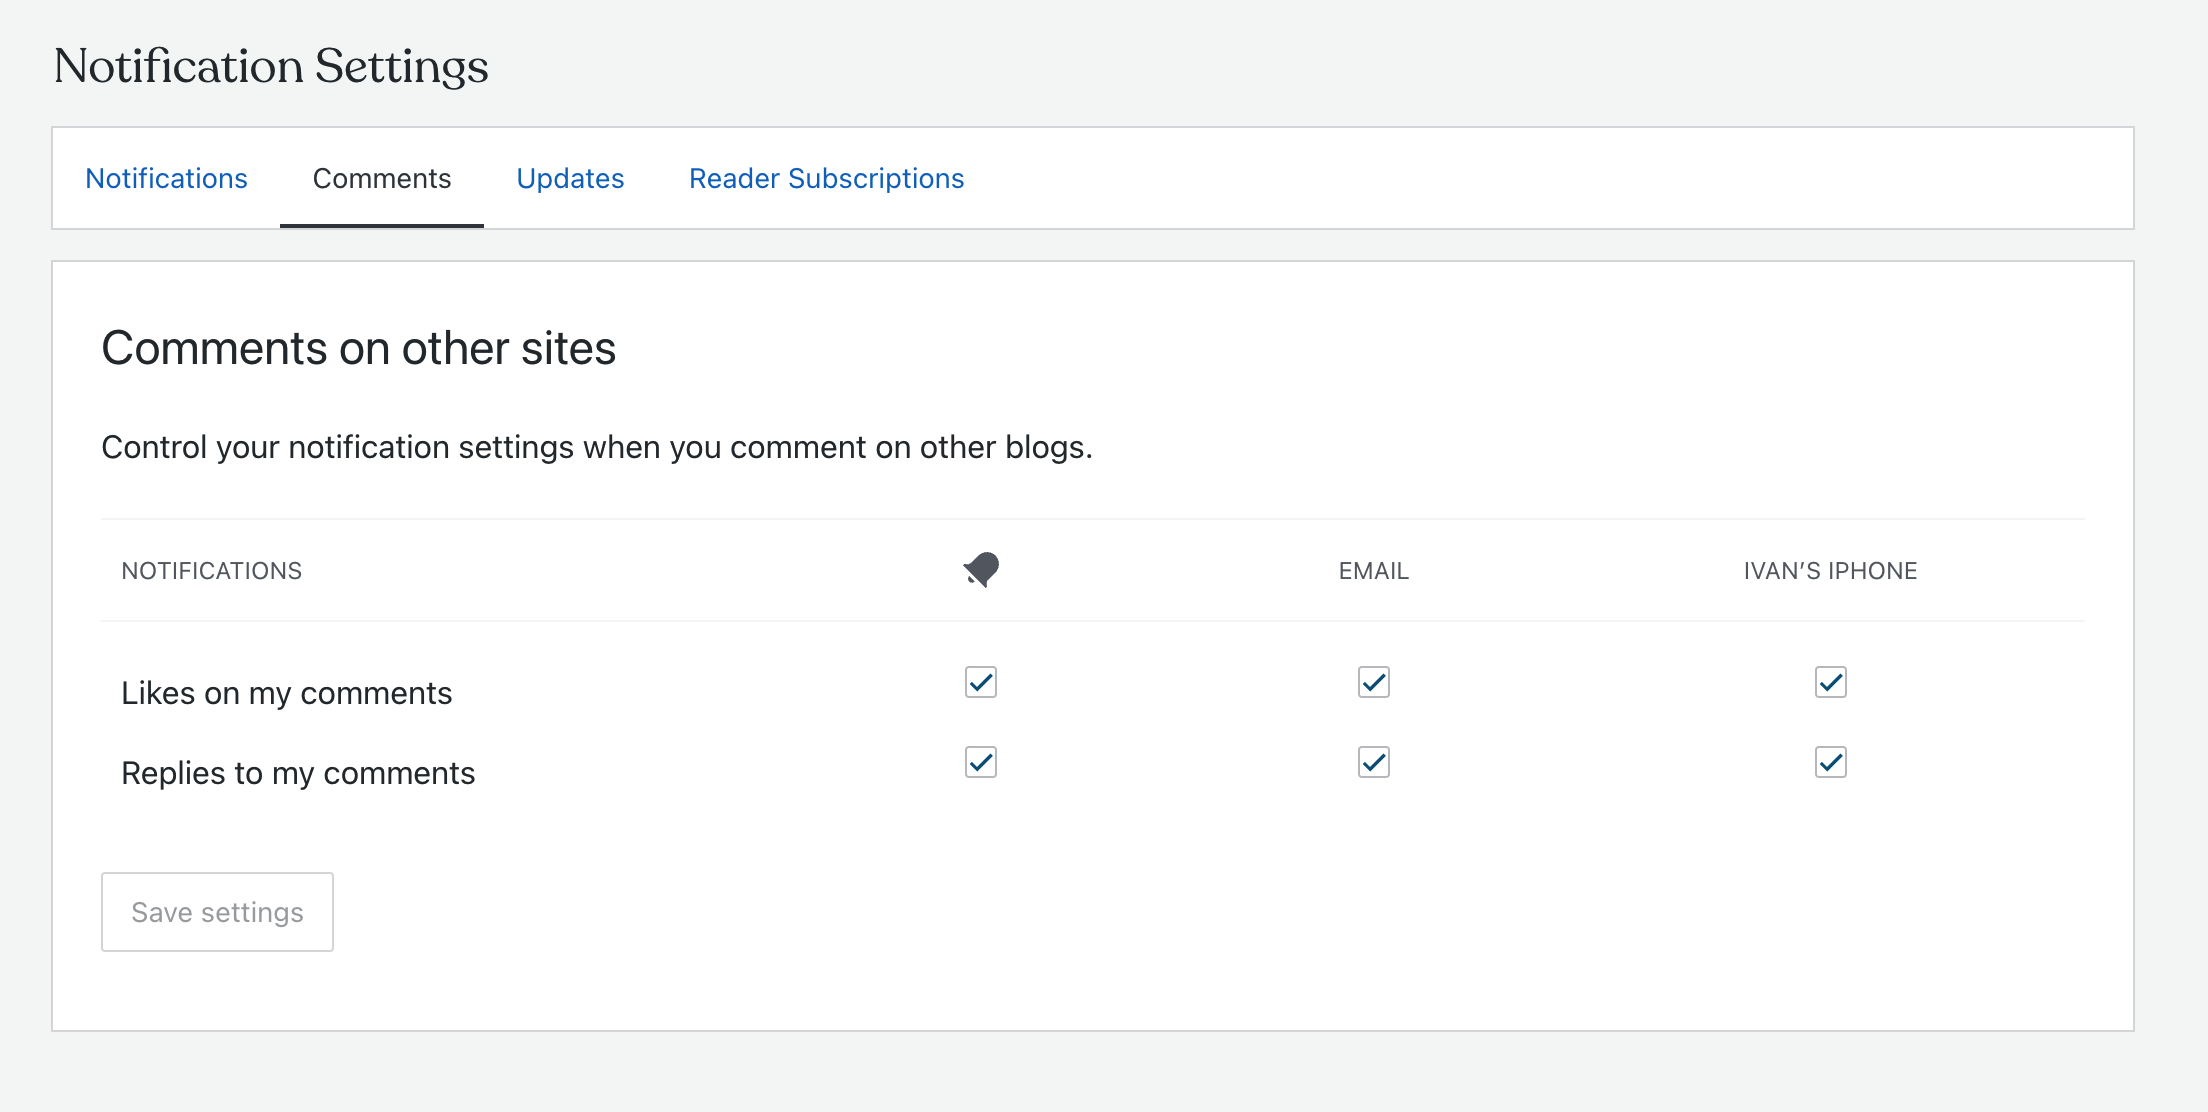
Task: Toggle Ivan's iPhone for Likes on my comments
Action: [x=1830, y=682]
